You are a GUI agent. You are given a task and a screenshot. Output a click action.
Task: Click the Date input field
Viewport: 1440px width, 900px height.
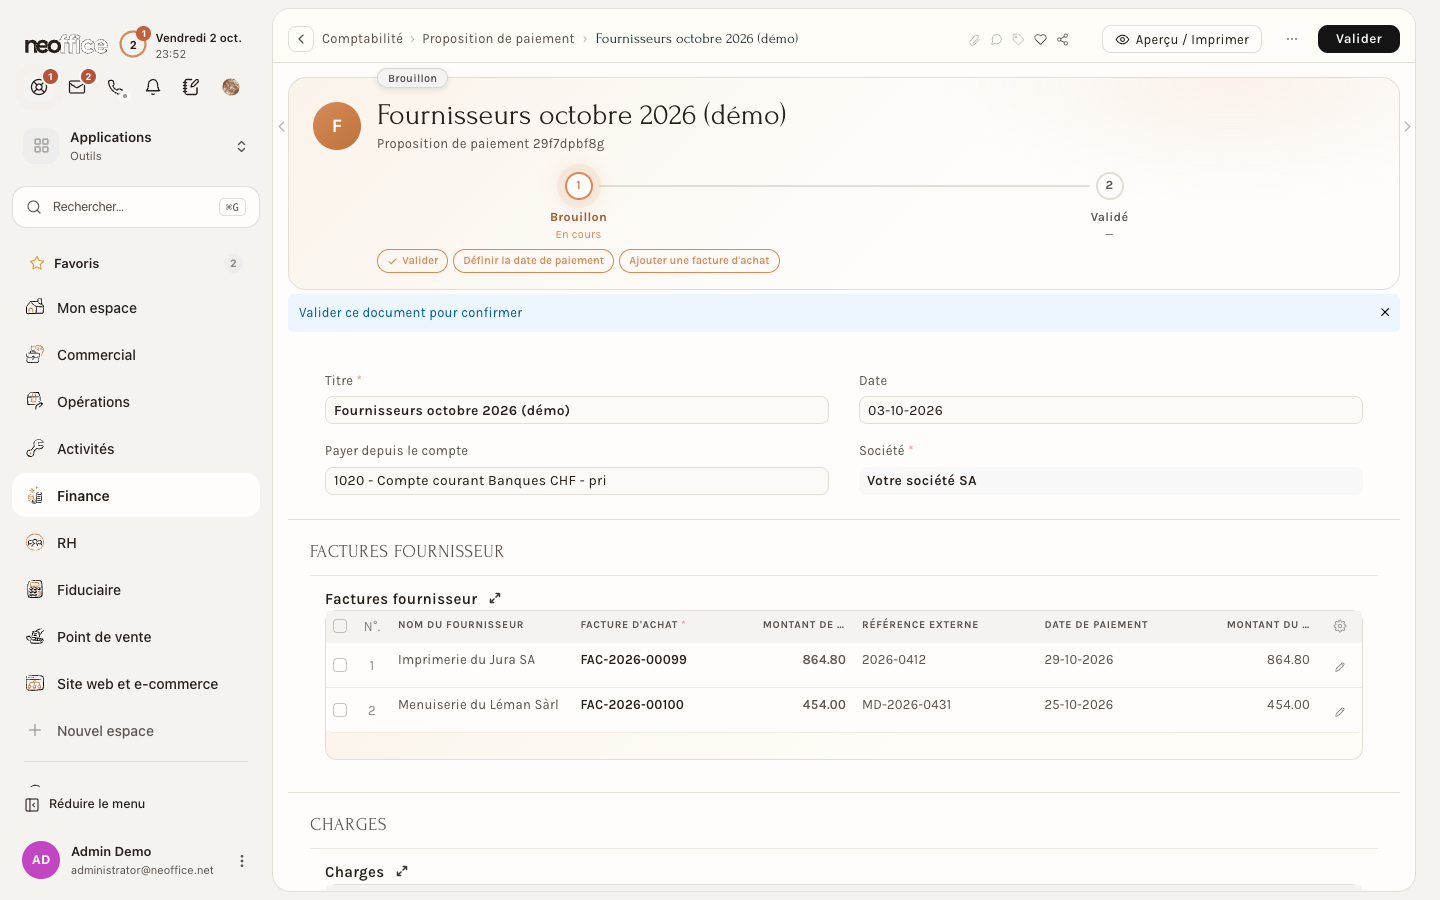pos(1110,410)
